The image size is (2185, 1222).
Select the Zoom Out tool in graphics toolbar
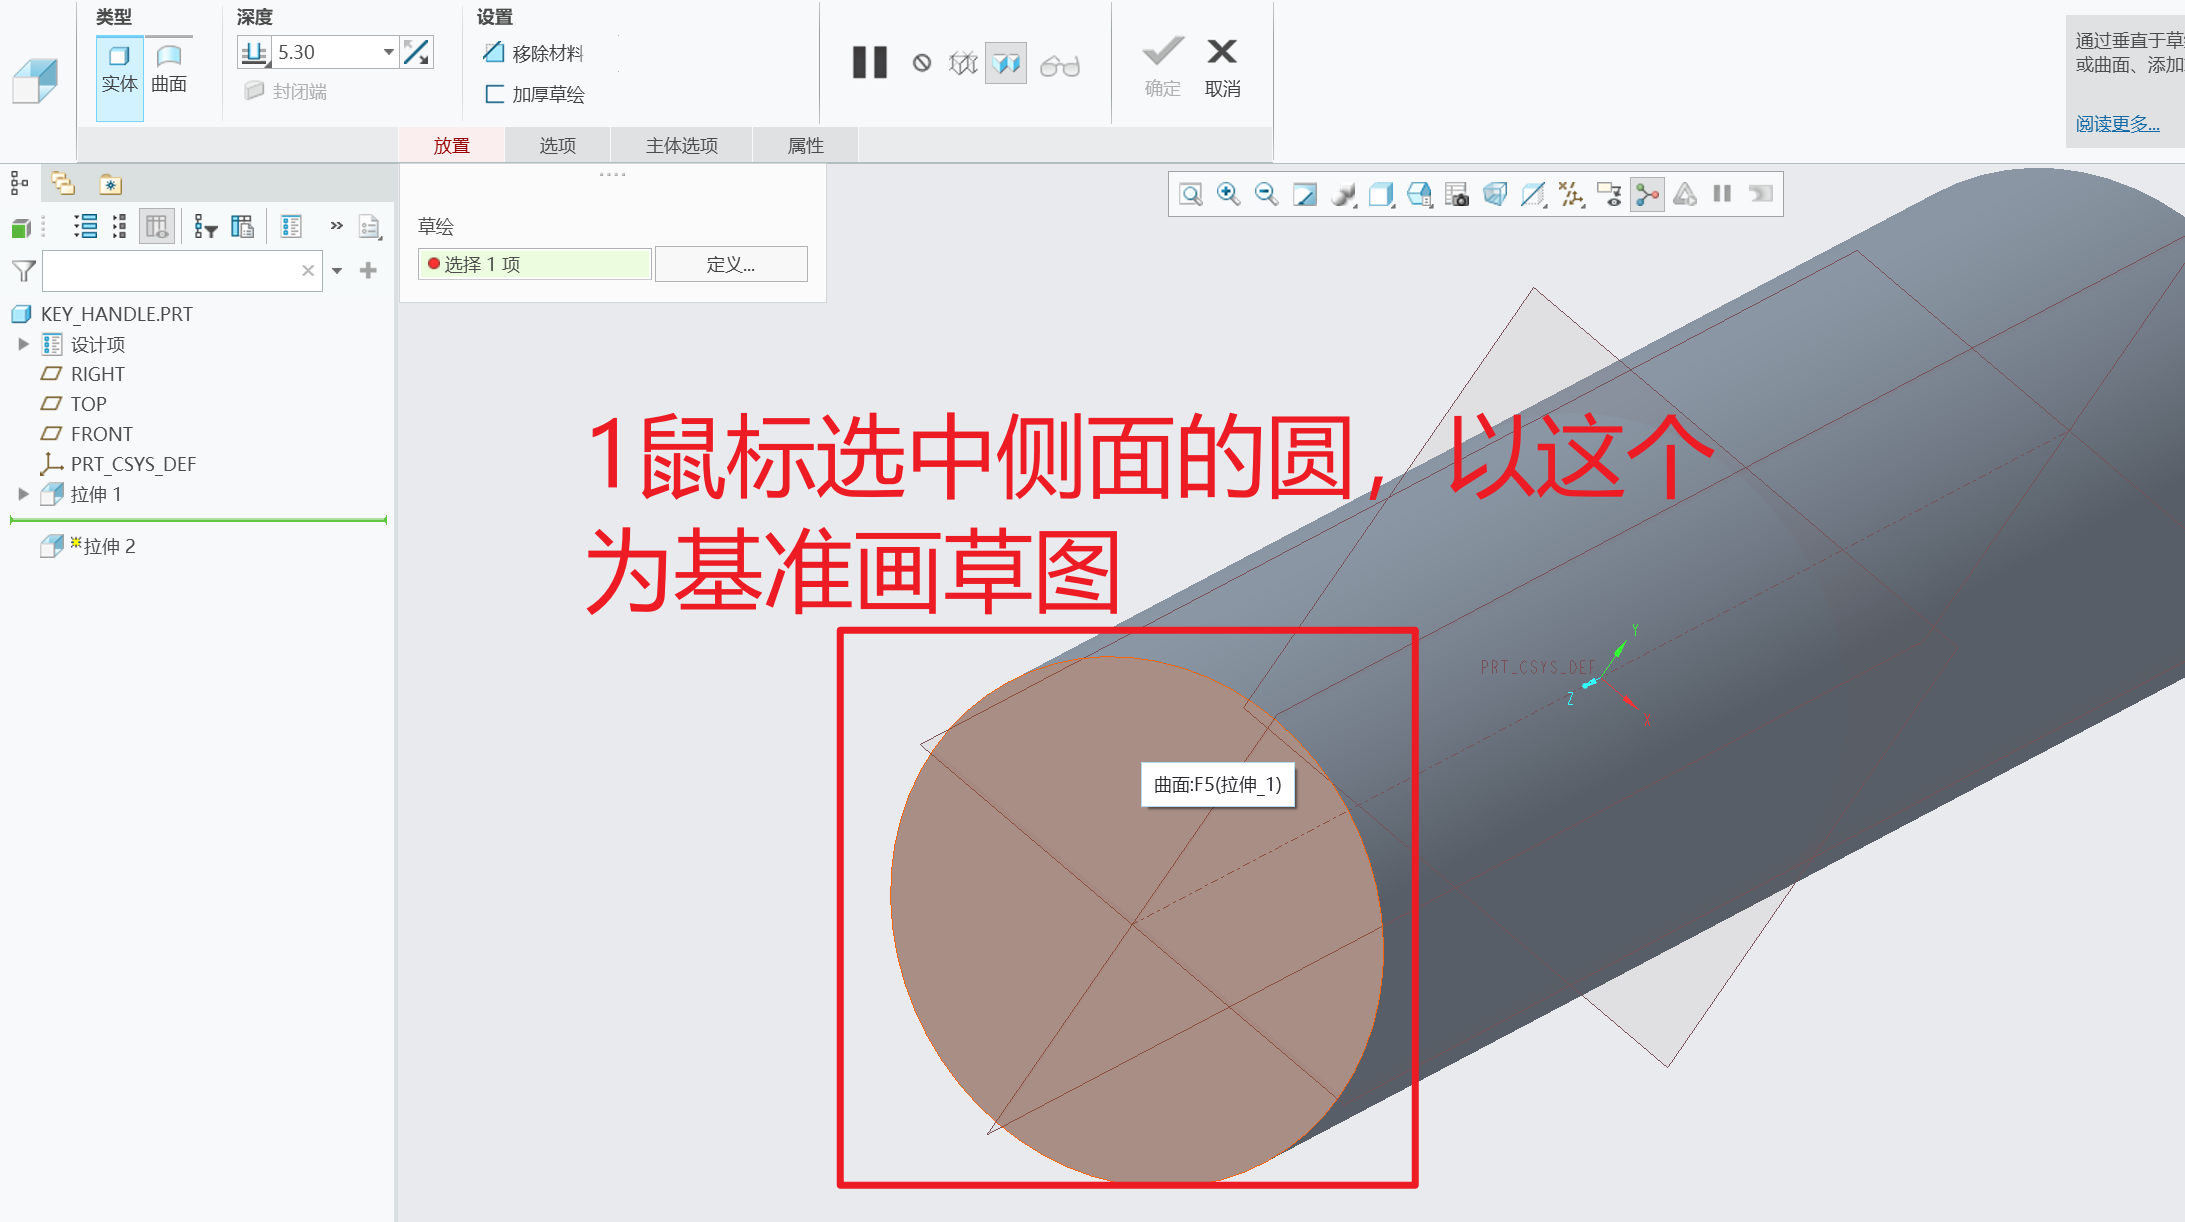coord(1266,194)
